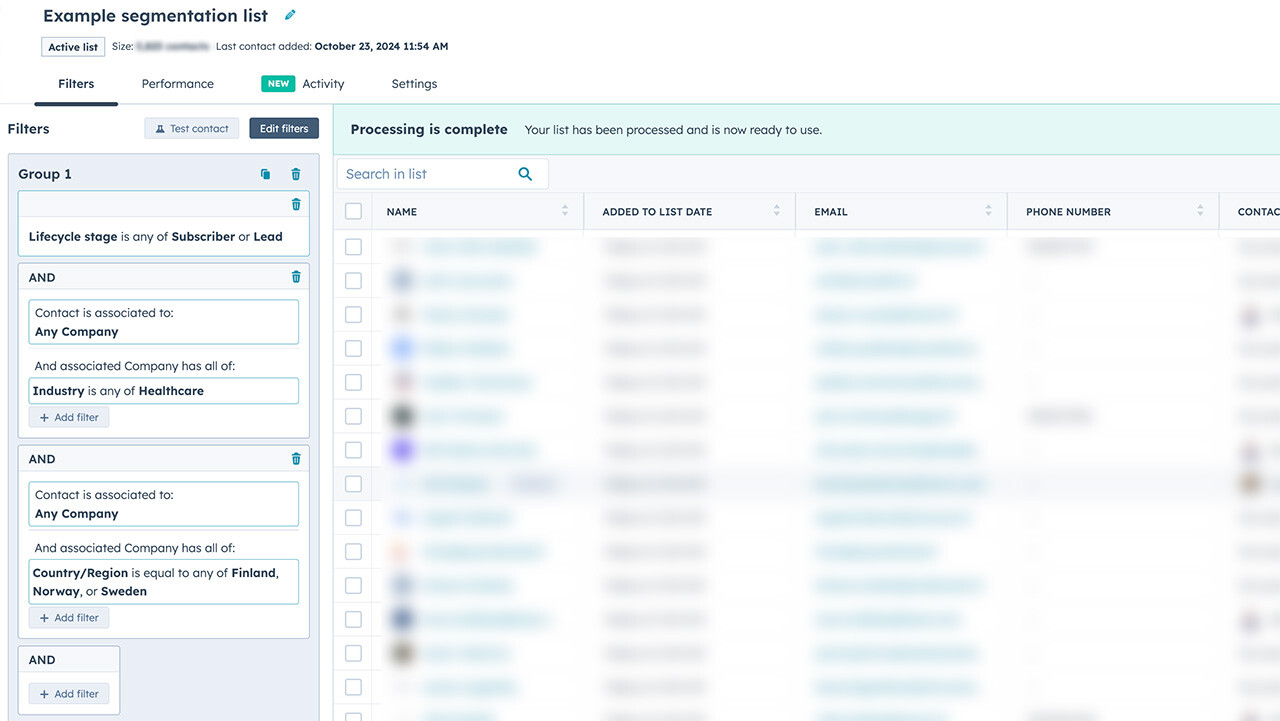The width and height of the screenshot is (1280, 721).
Task: Sort the EMAIL column with its sort arrows
Action: pos(989,211)
